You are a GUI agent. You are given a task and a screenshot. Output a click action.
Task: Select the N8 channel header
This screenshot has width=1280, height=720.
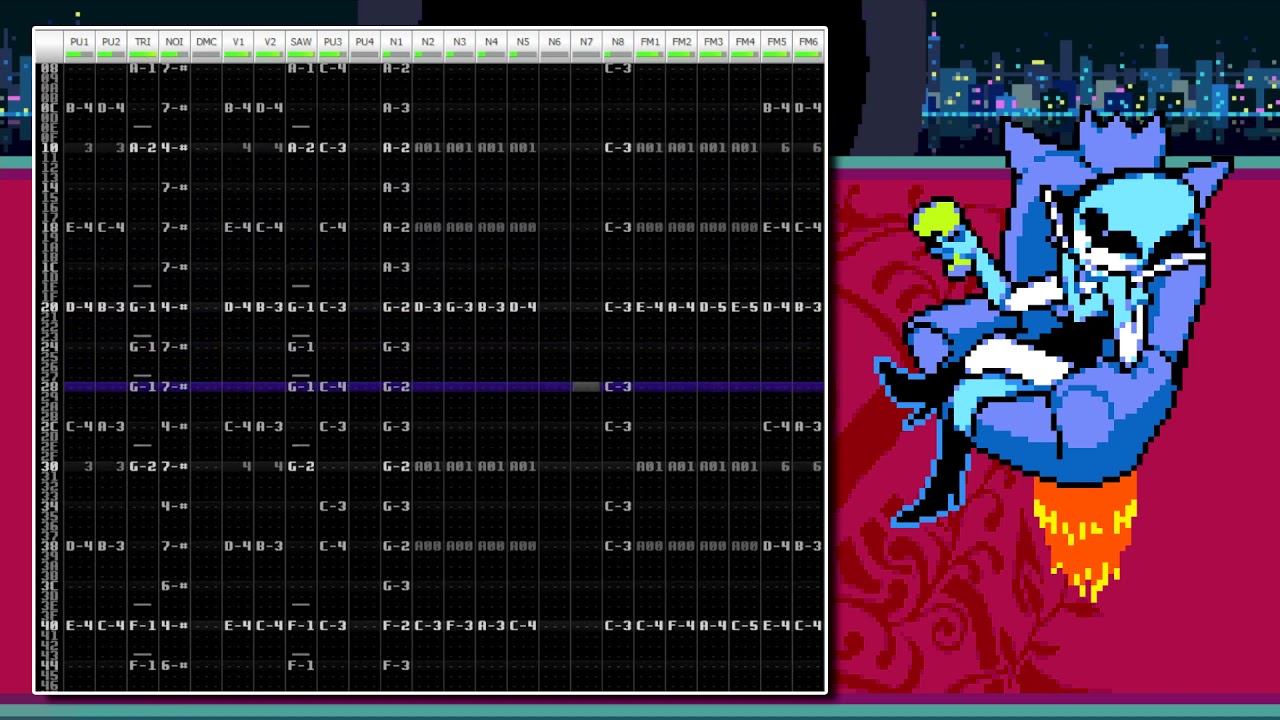(618, 46)
